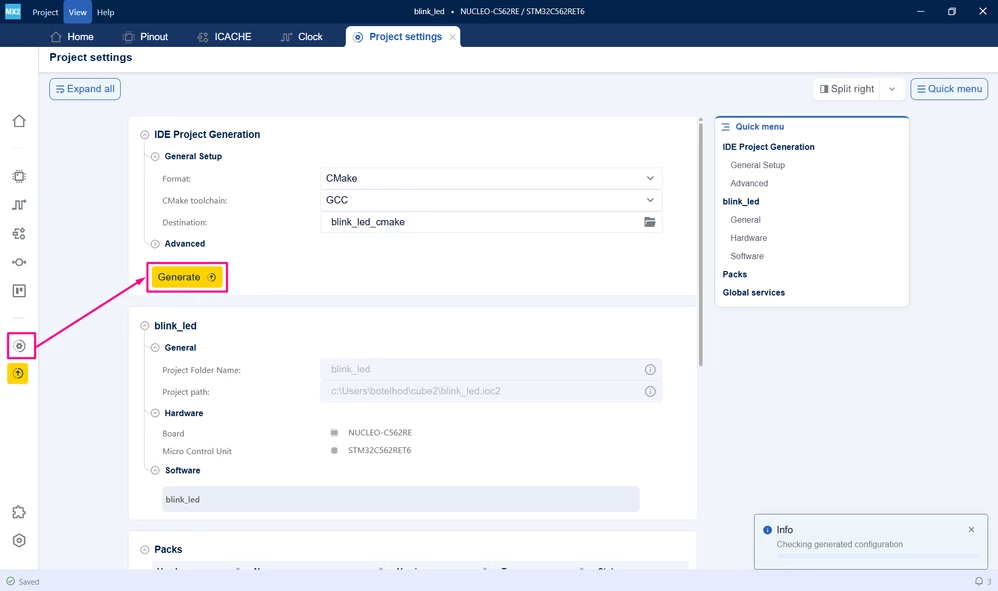Collapse the blink_led section

click(144, 326)
